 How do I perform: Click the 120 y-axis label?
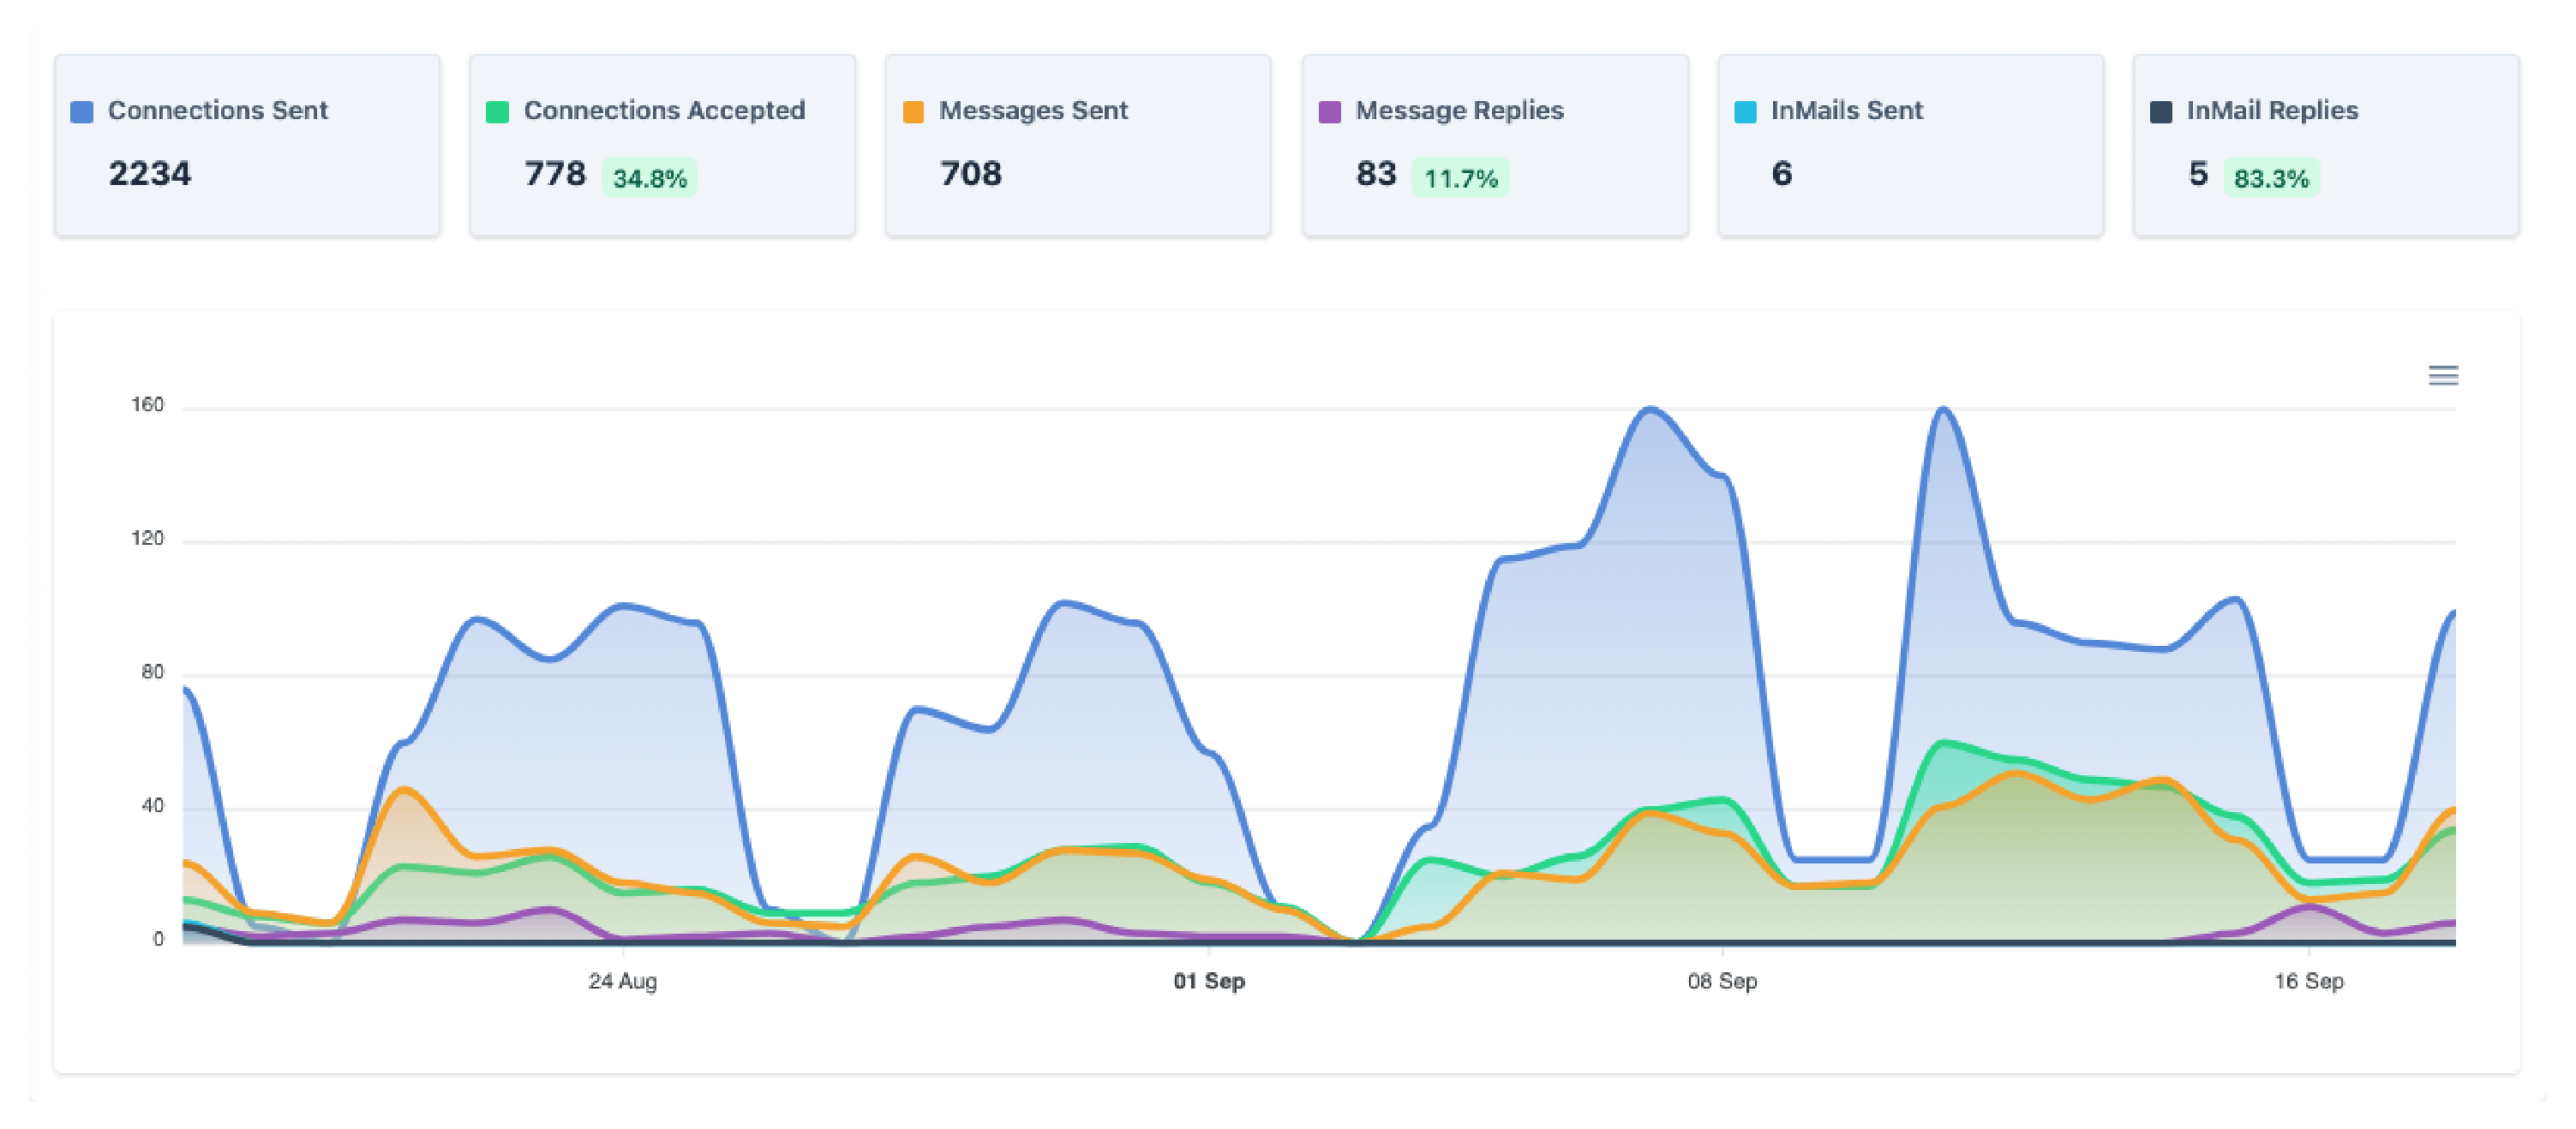[147, 539]
